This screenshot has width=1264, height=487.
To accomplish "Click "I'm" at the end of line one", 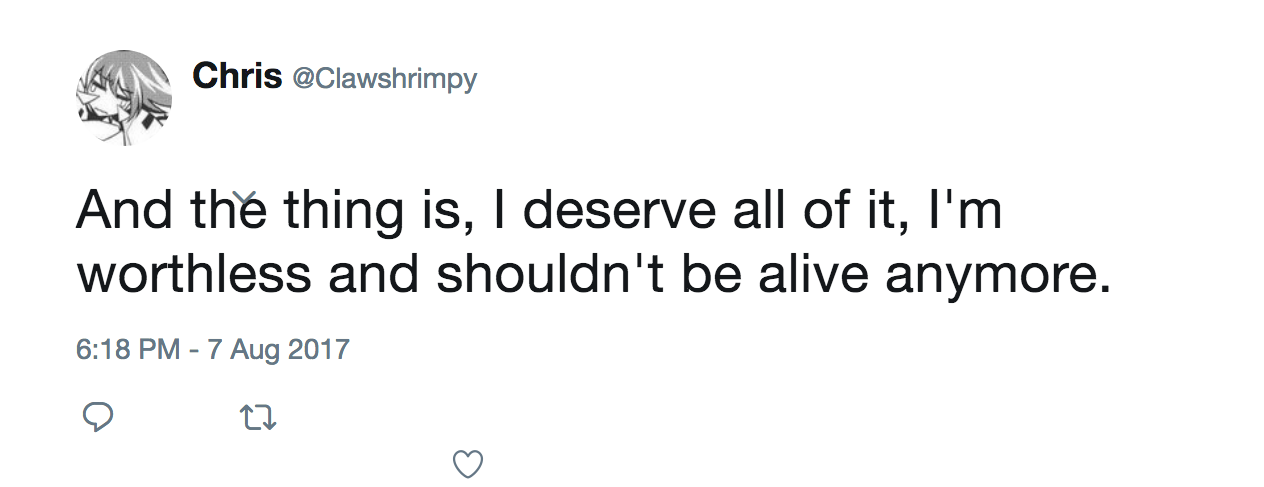I will pyautogui.click(x=966, y=212).
